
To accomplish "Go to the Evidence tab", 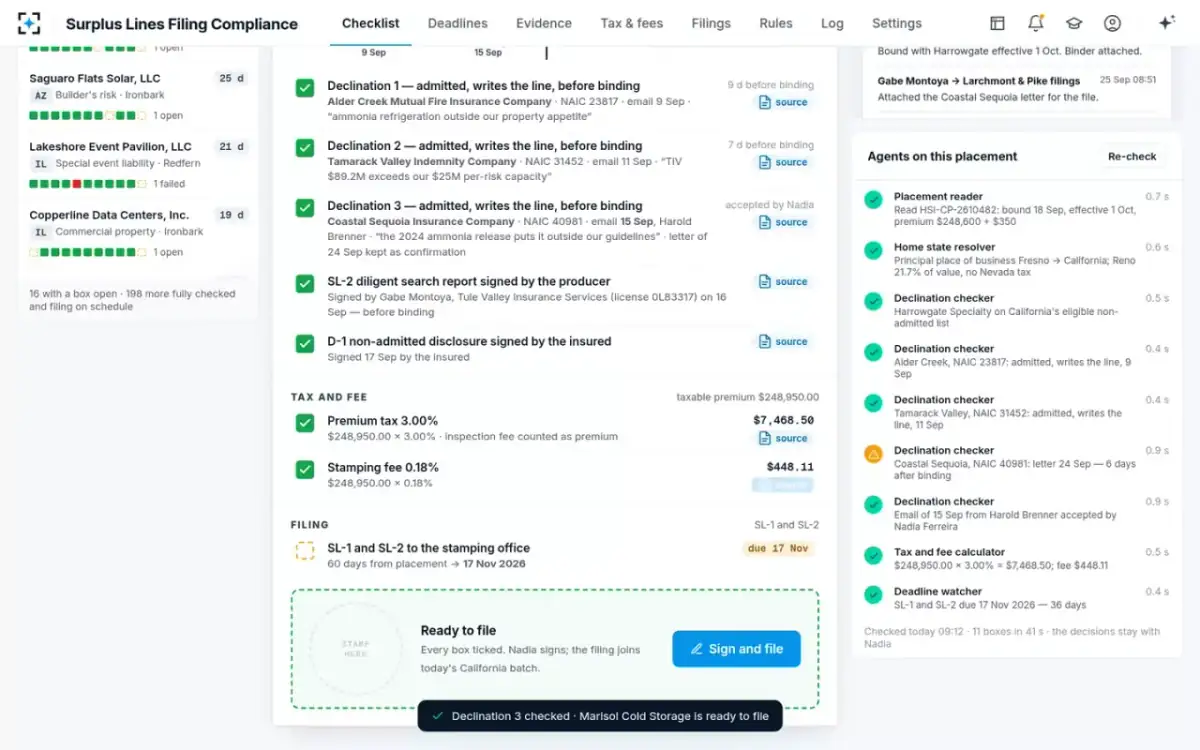I will point(544,23).
